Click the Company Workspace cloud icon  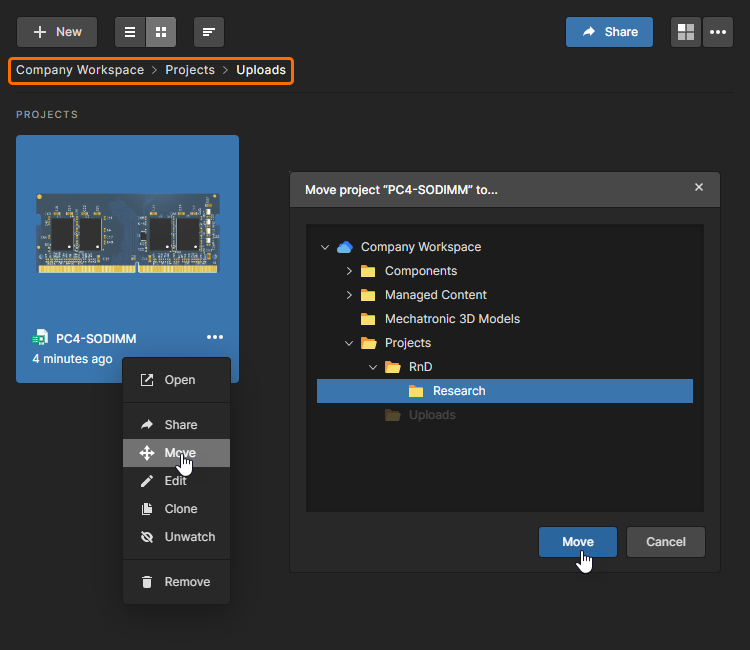coord(345,247)
